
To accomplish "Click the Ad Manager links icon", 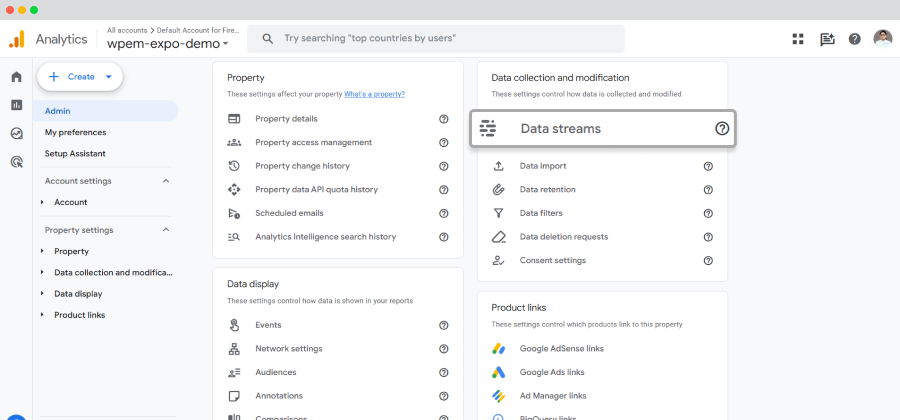I will 498,396.
